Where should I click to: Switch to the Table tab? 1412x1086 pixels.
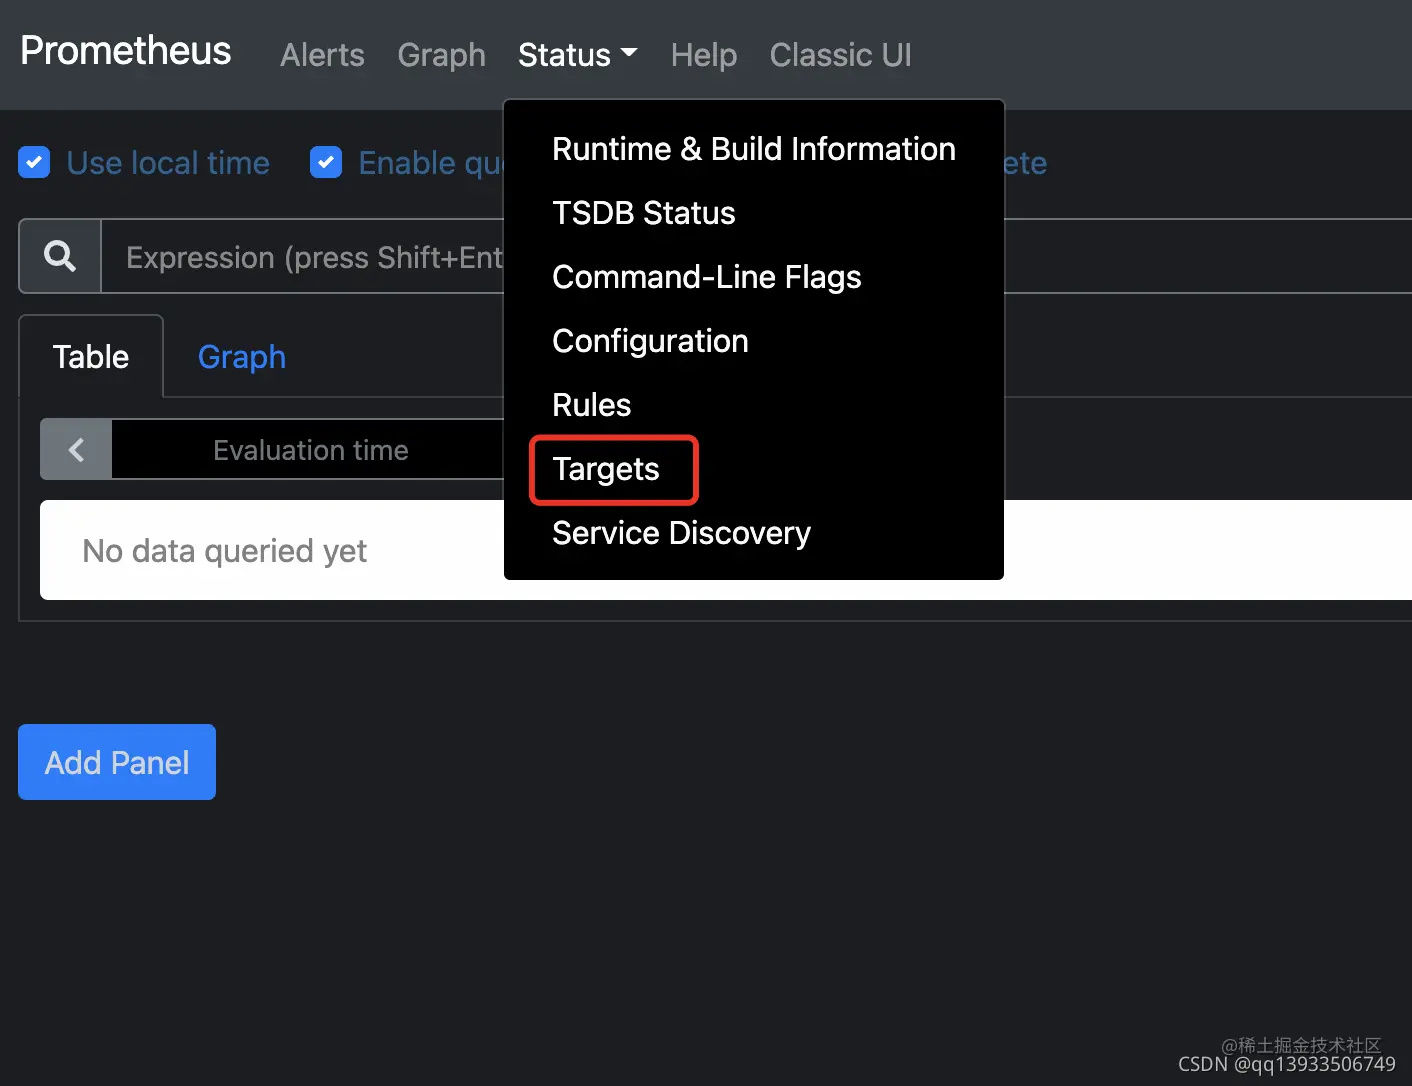(x=91, y=357)
